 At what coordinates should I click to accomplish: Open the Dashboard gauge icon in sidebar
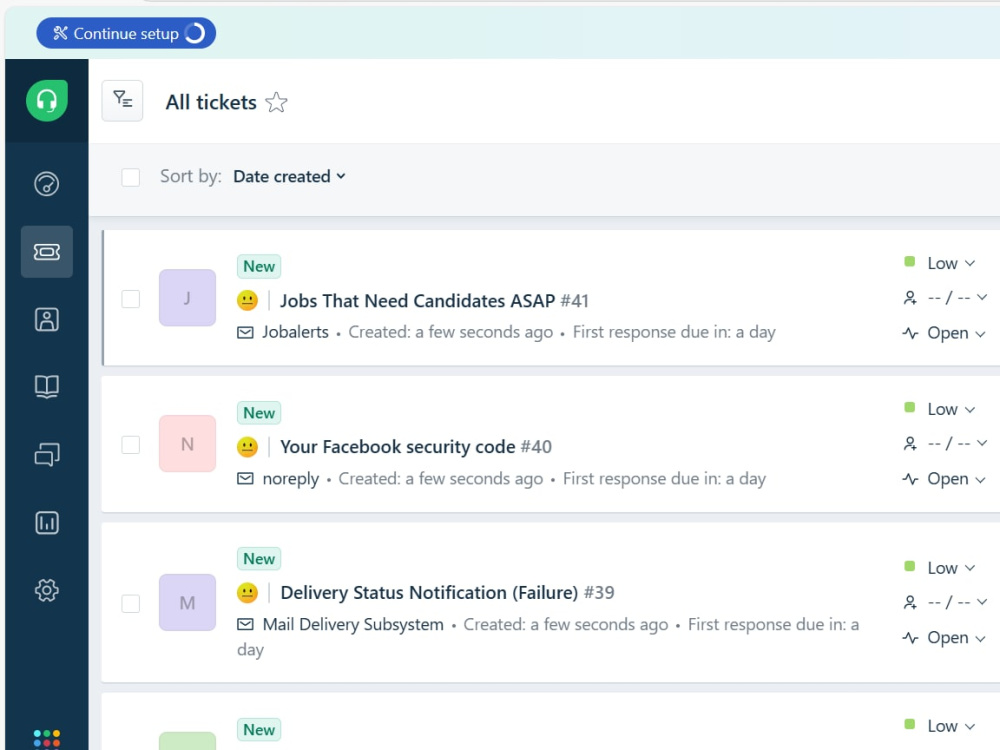pyautogui.click(x=47, y=184)
